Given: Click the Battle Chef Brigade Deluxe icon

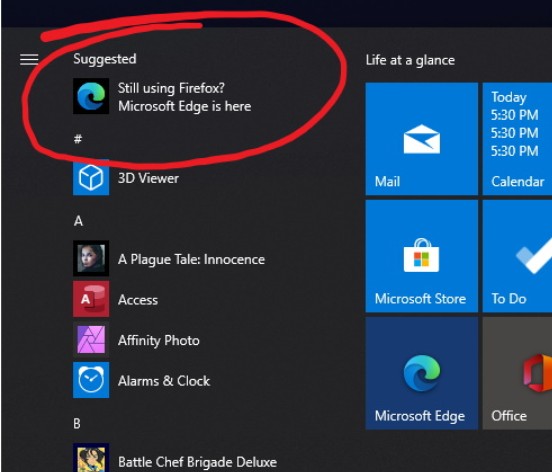Looking at the screenshot, I should [91, 458].
